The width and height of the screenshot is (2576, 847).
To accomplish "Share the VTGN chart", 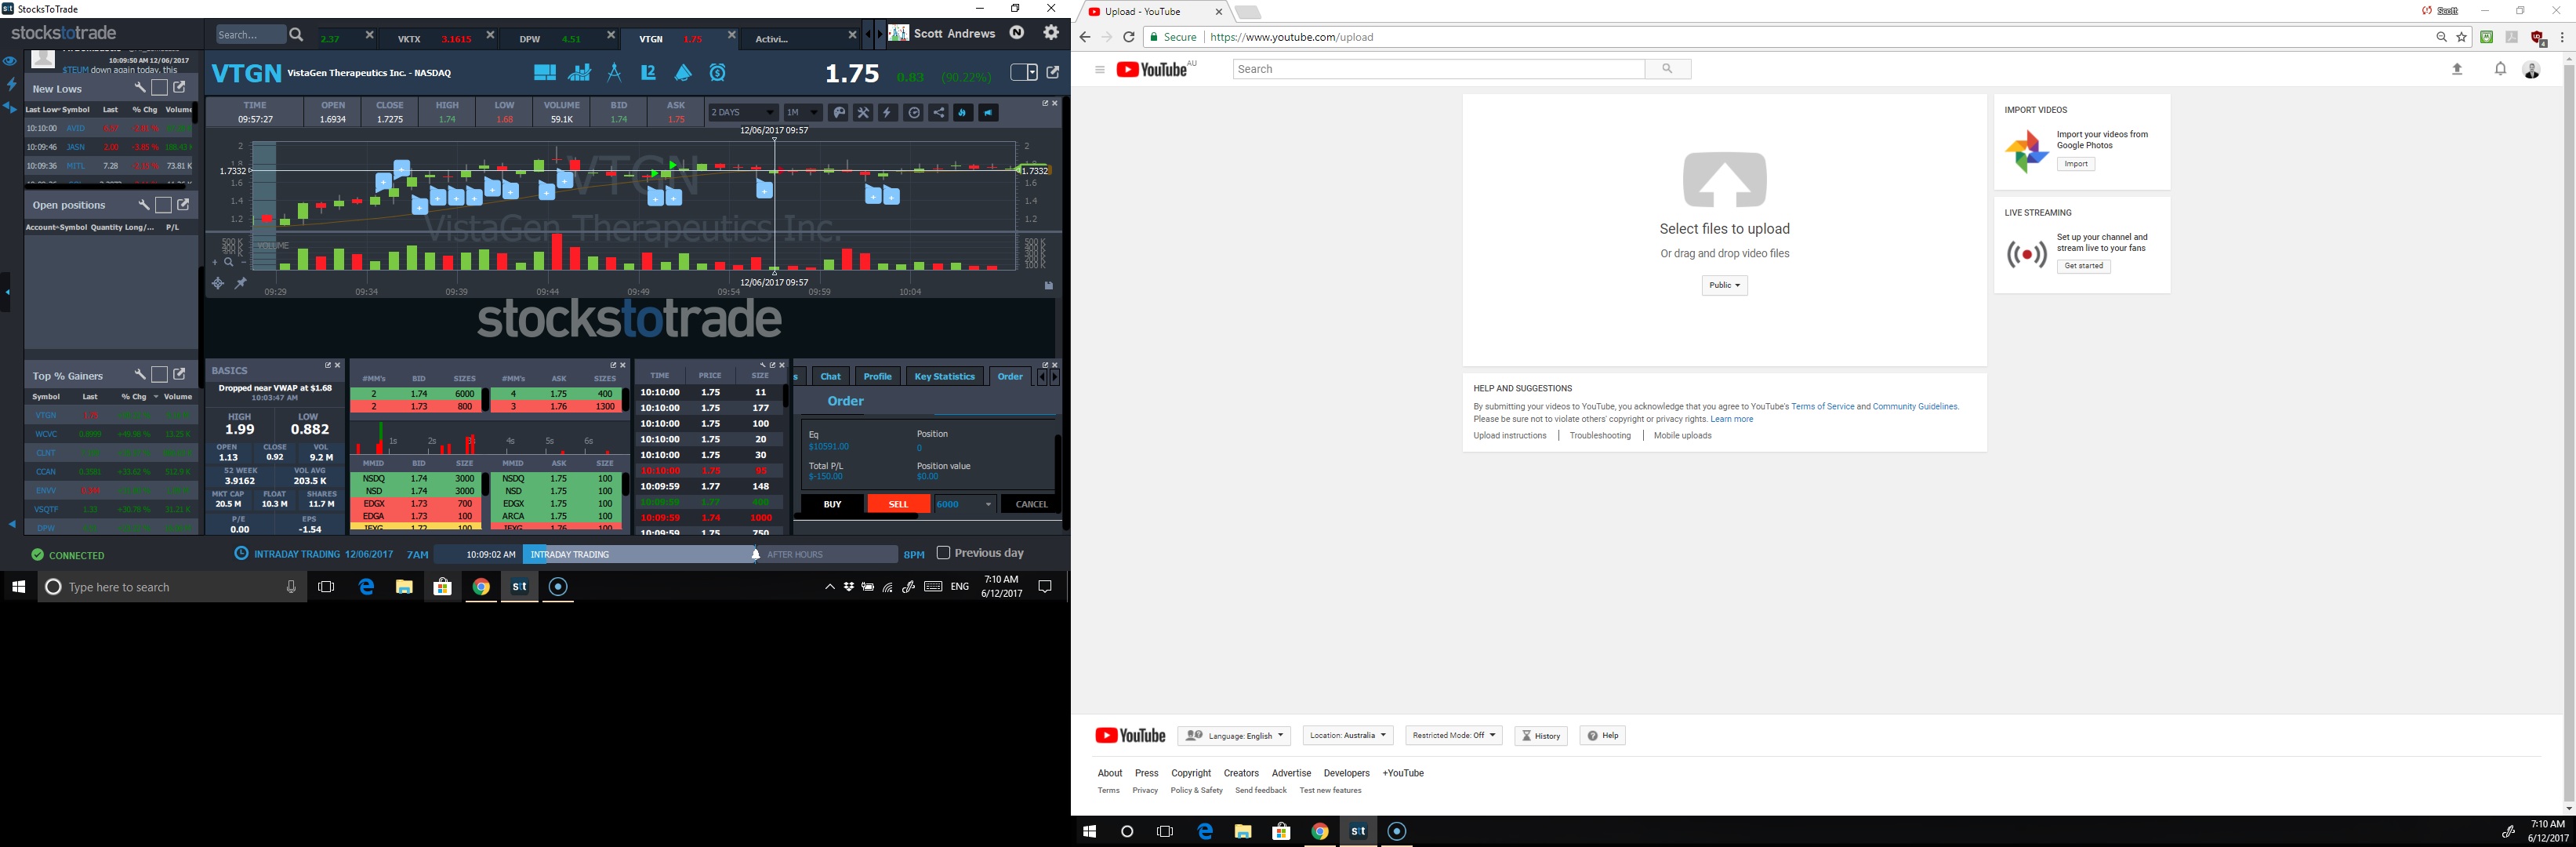I will 938,112.
